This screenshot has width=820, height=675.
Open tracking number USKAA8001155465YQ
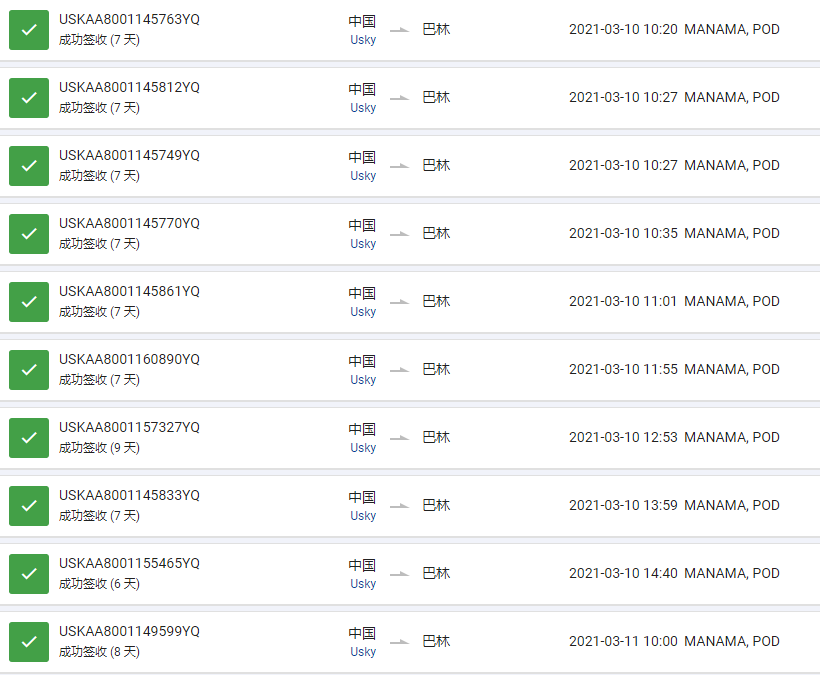tap(129, 563)
